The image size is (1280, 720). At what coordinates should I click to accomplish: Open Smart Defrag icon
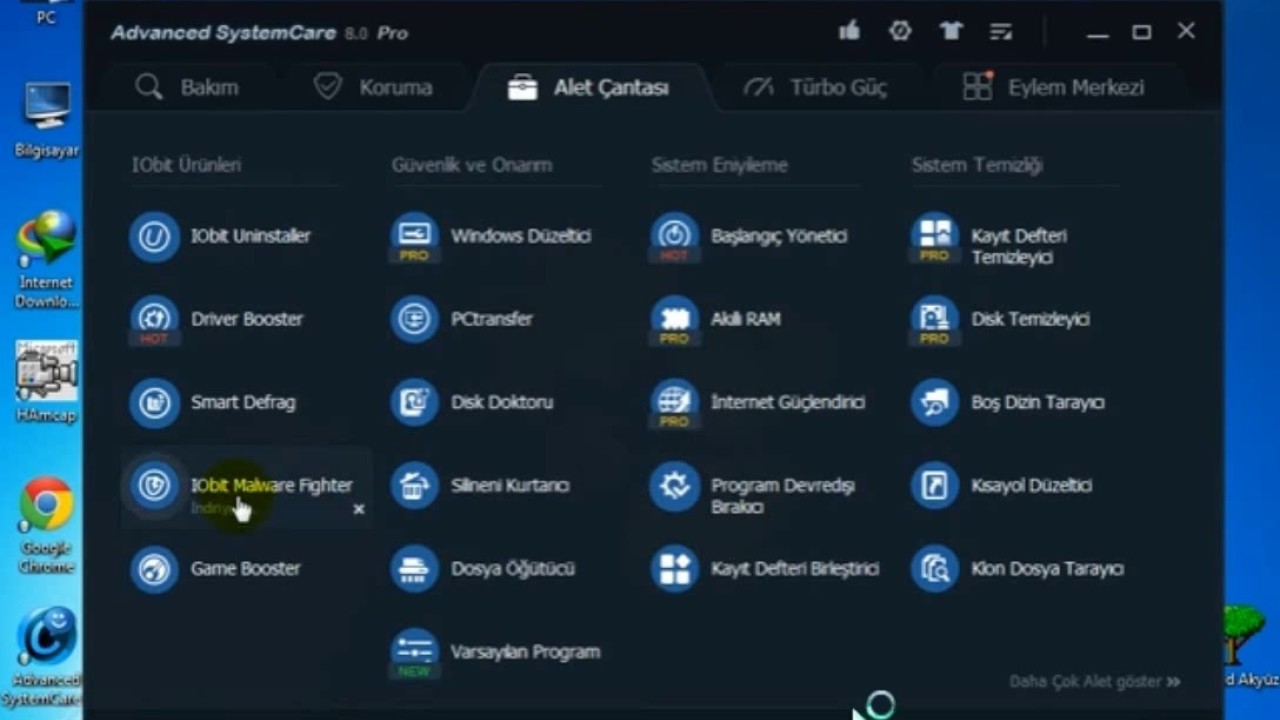coord(154,403)
